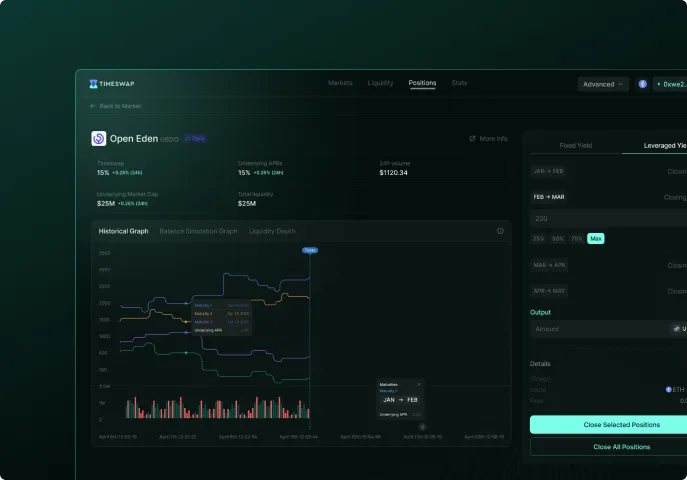Open the Liquidity nav tab

[x=380, y=83]
